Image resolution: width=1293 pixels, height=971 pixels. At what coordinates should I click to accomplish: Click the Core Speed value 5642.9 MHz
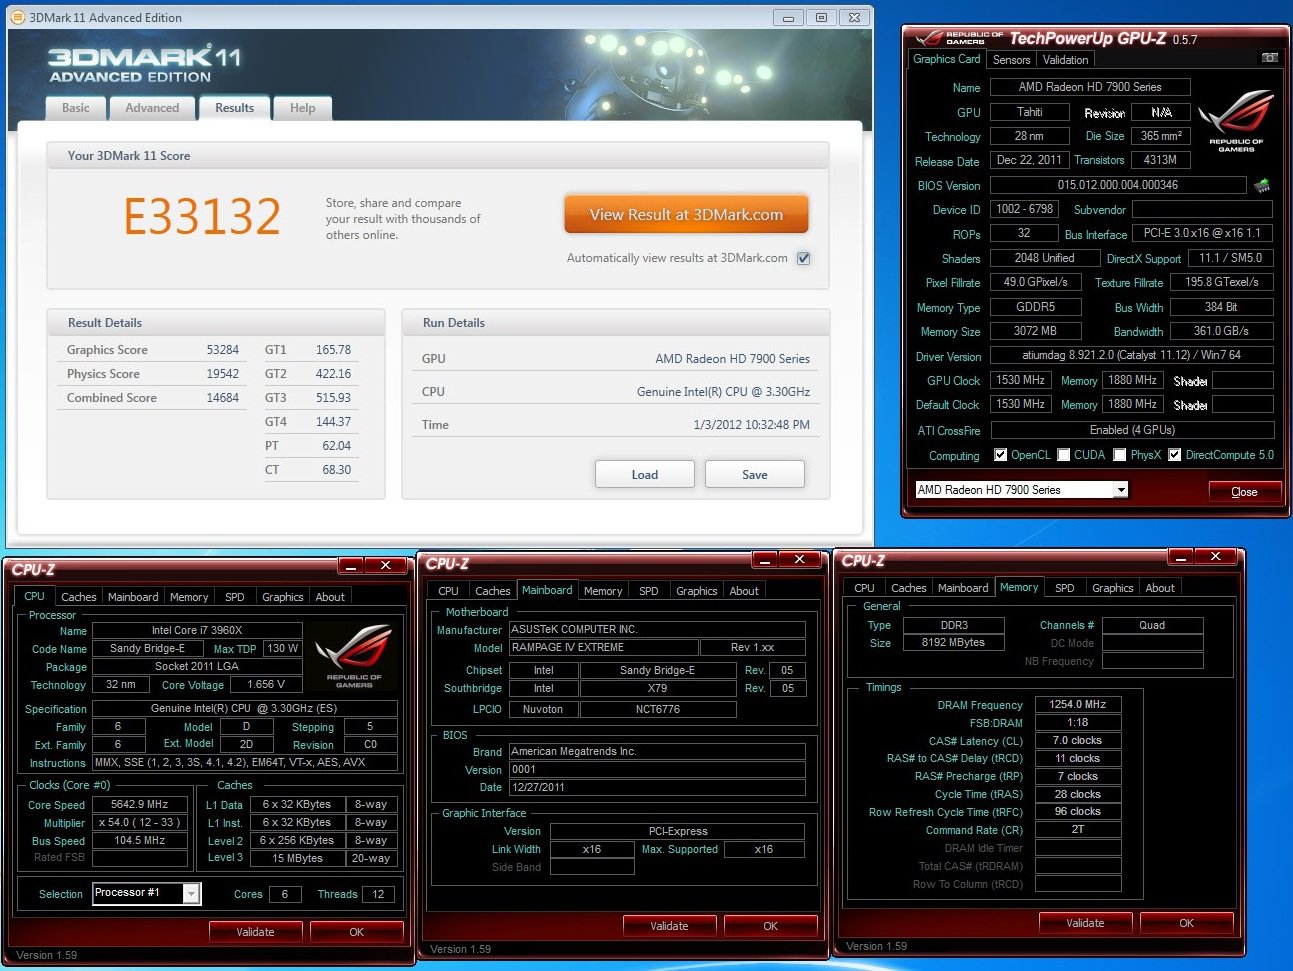[139, 804]
